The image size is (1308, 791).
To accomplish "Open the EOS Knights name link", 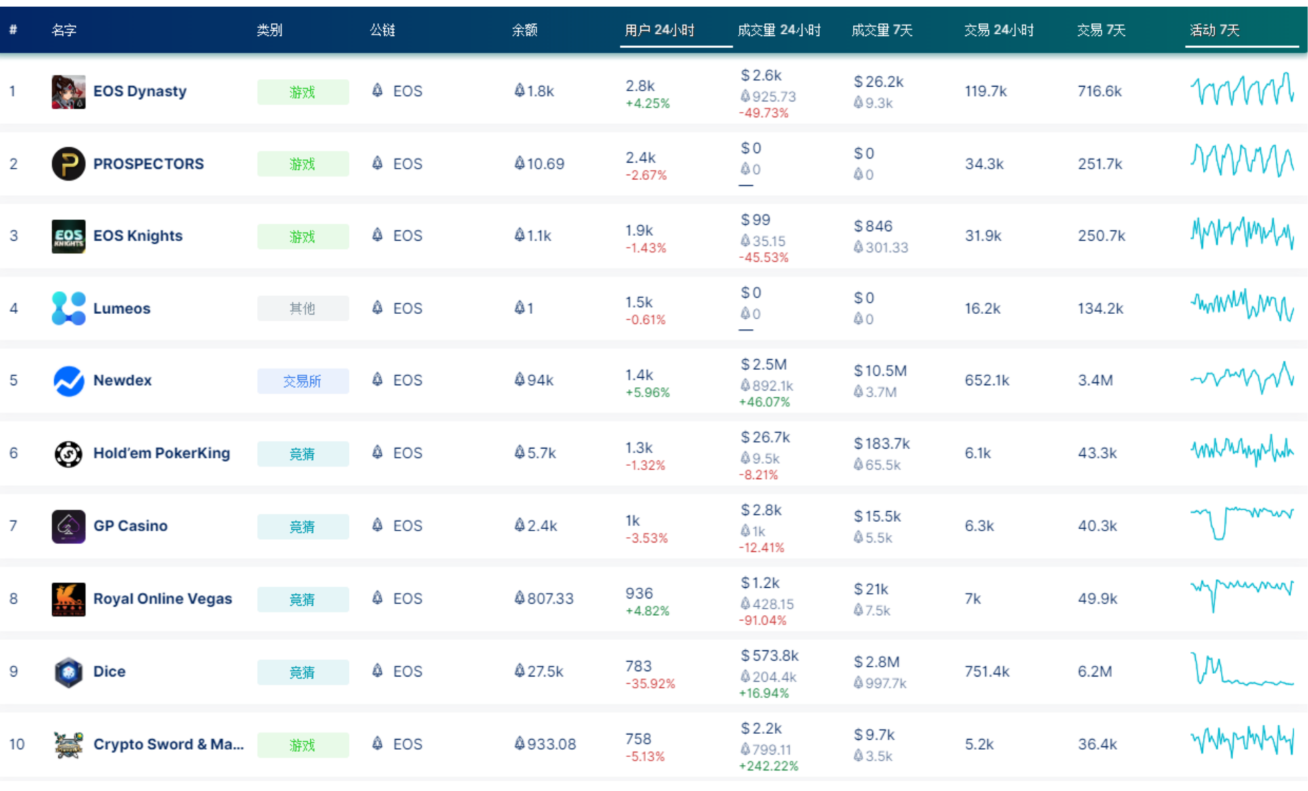I will (138, 236).
